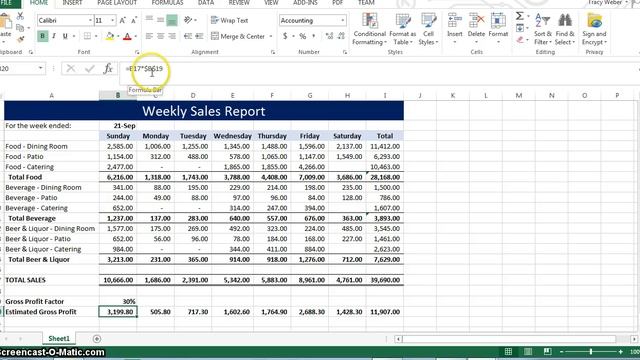Click the Clear eraser icon
Image resolution: width=640 pixels, height=360 pixels.
click(520, 40)
